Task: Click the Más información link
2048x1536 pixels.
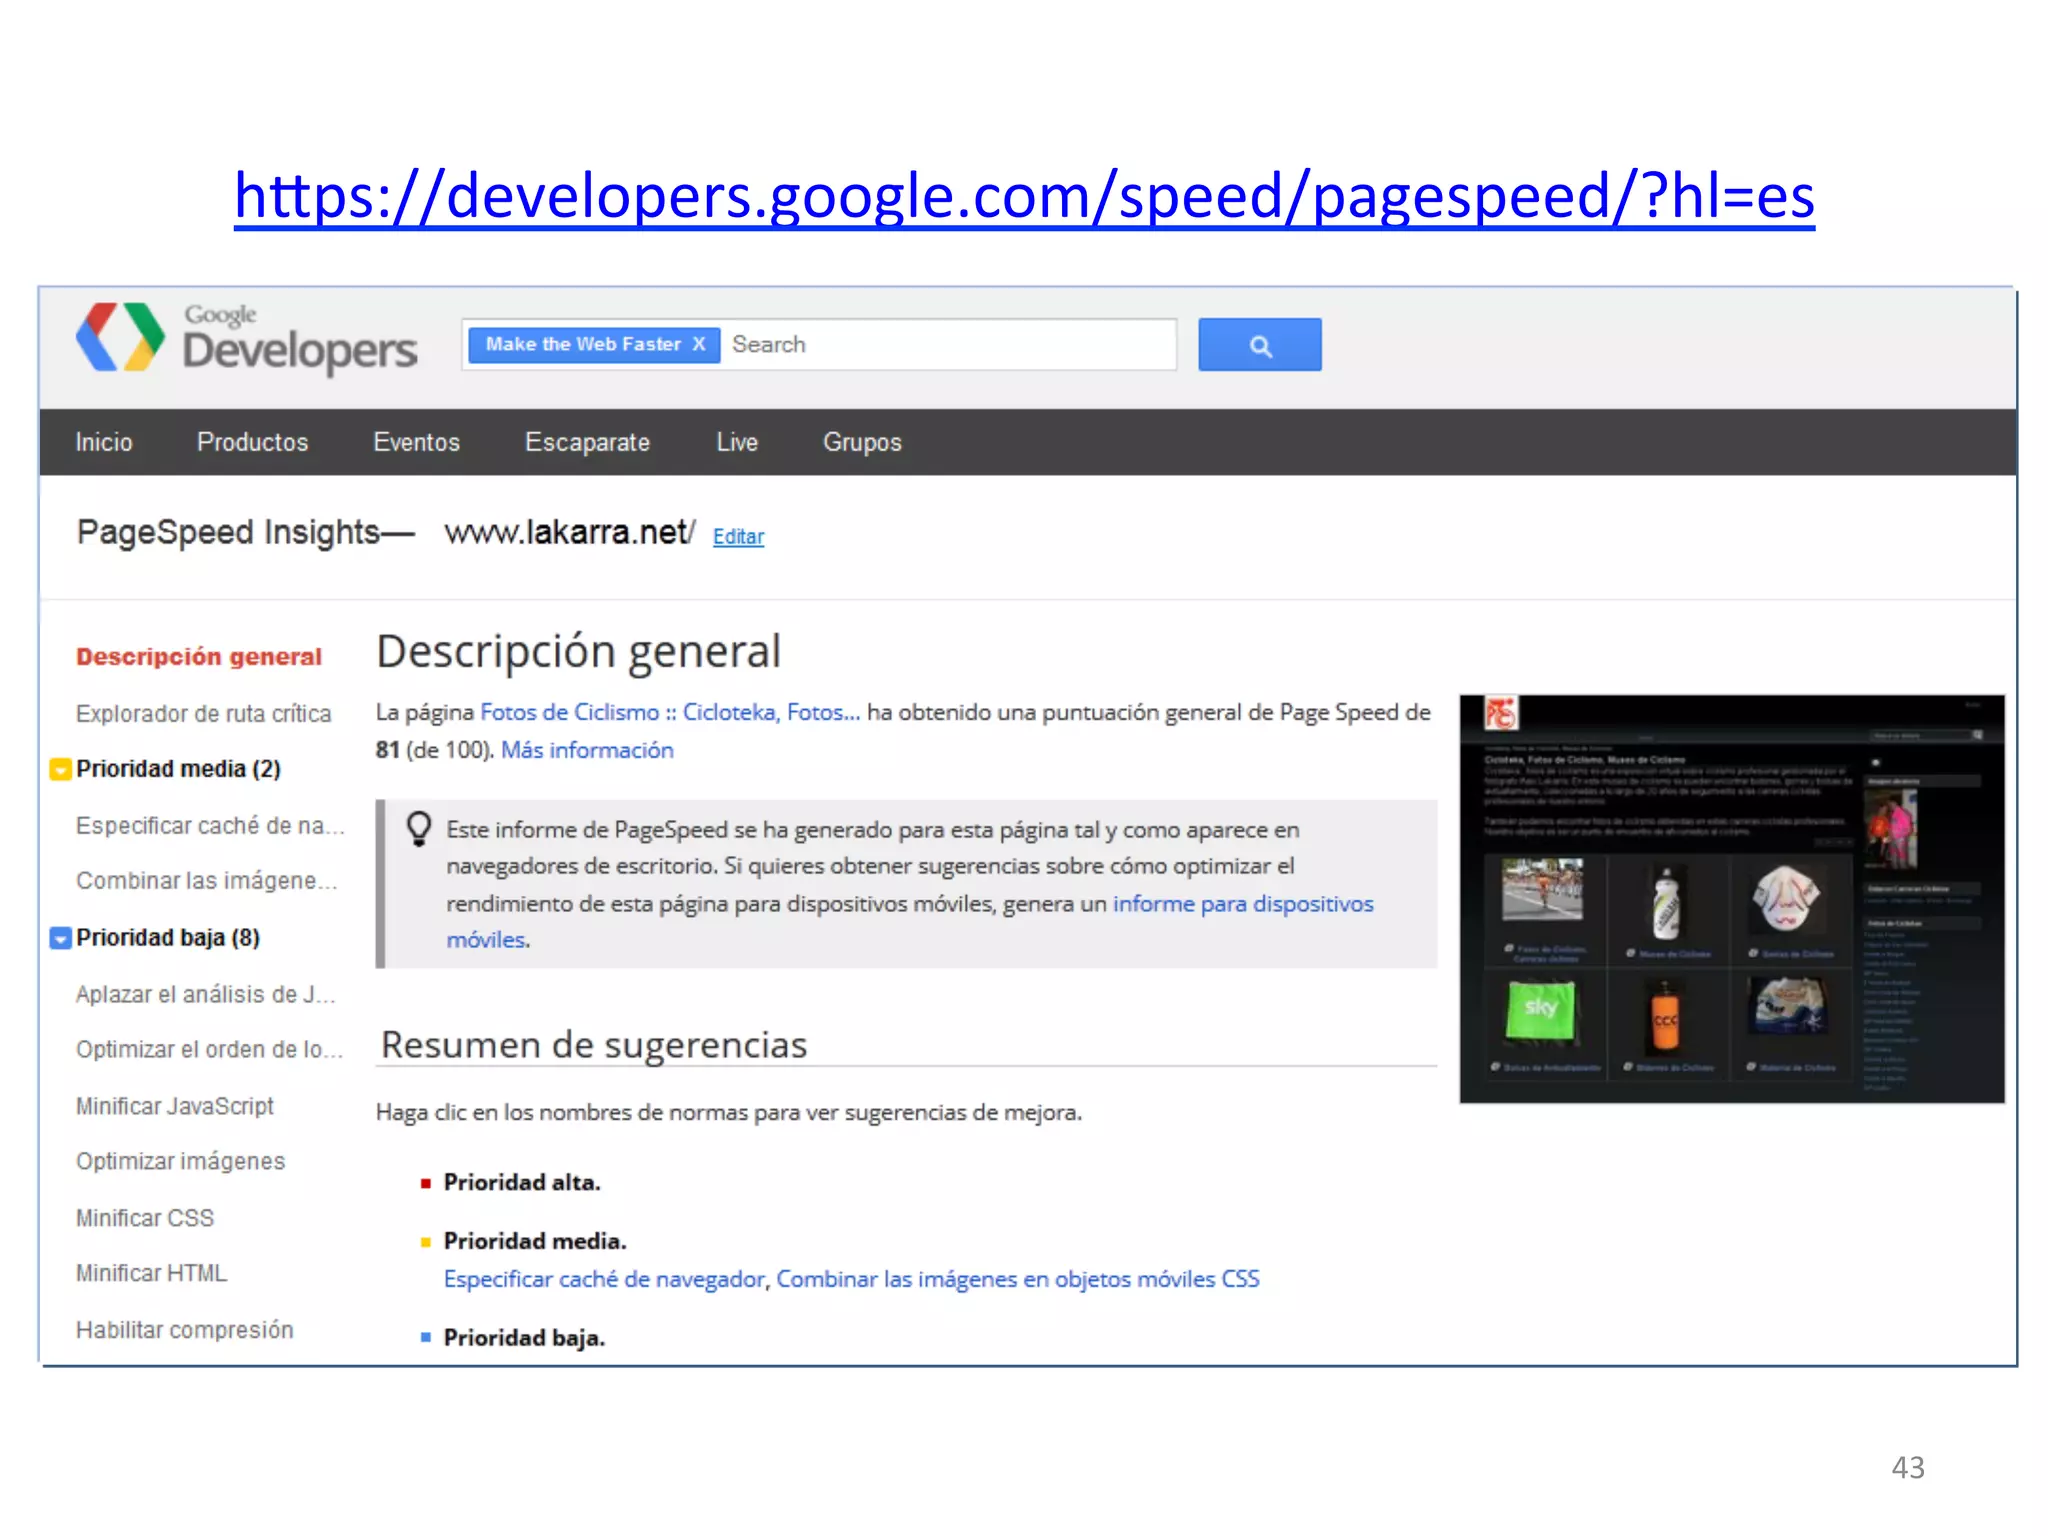Action: click(x=587, y=750)
